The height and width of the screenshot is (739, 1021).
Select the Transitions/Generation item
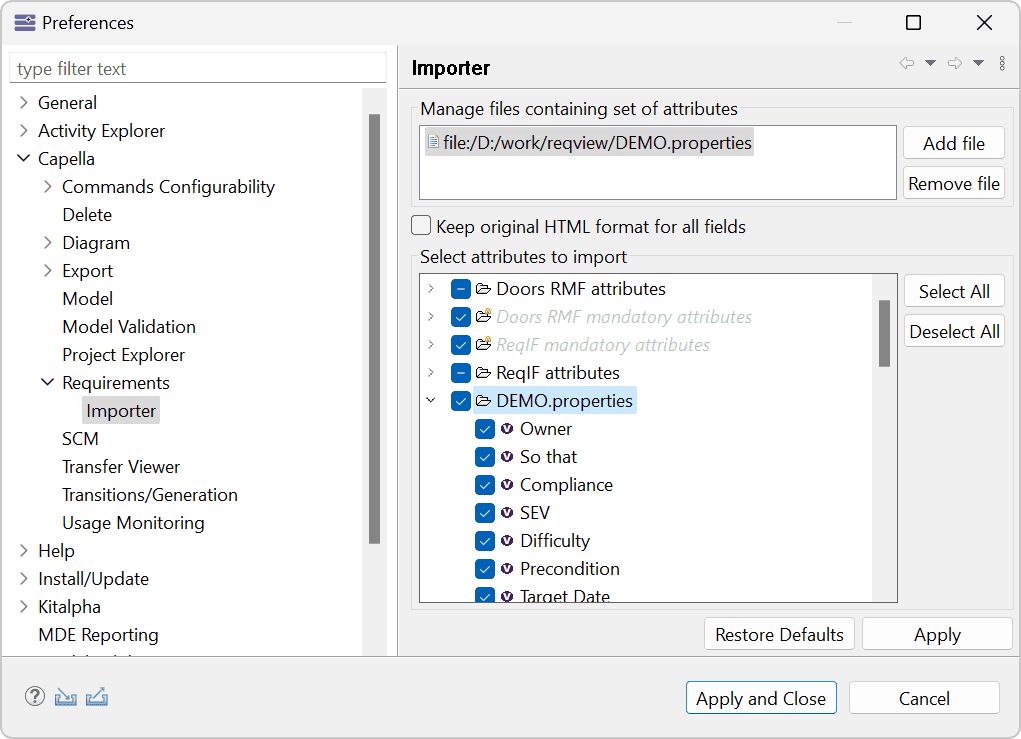[x=150, y=494]
